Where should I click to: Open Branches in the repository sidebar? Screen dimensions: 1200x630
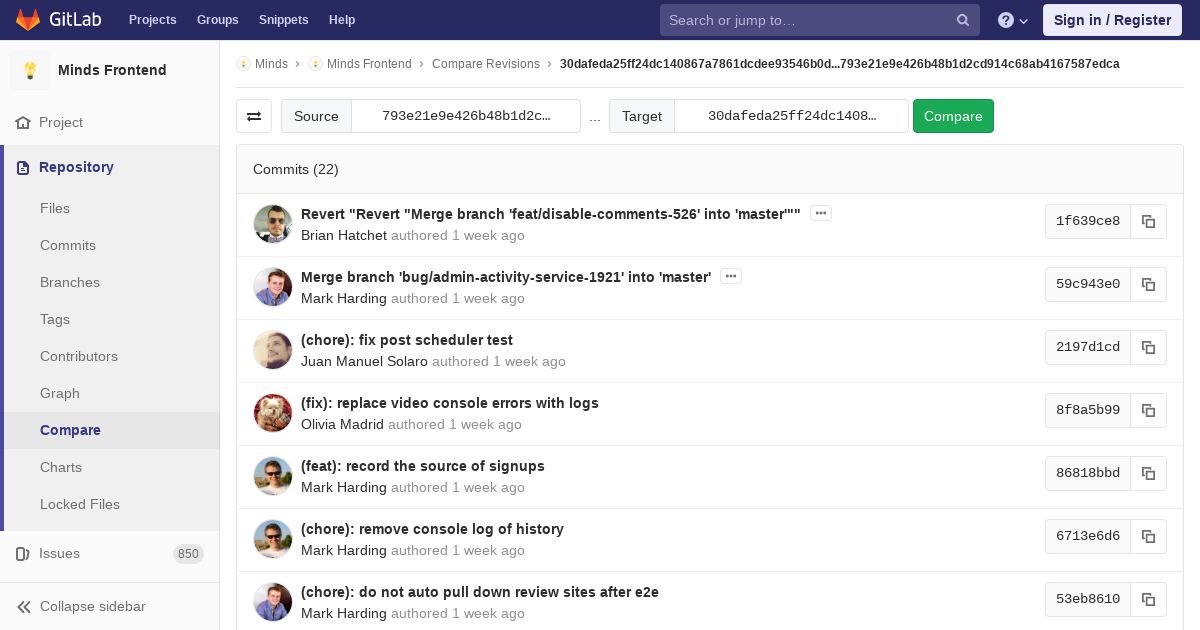[x=70, y=282]
